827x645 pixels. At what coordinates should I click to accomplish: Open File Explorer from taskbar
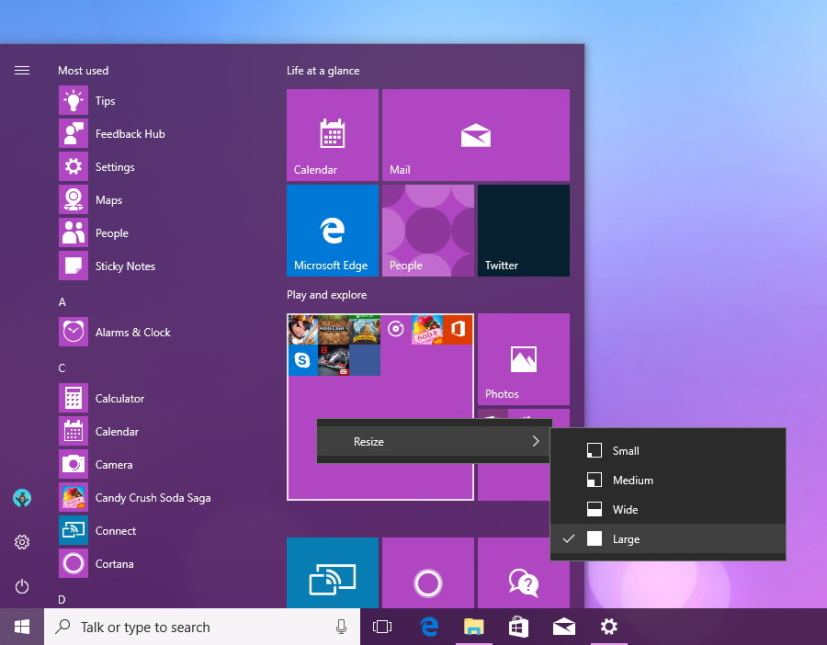coord(474,627)
